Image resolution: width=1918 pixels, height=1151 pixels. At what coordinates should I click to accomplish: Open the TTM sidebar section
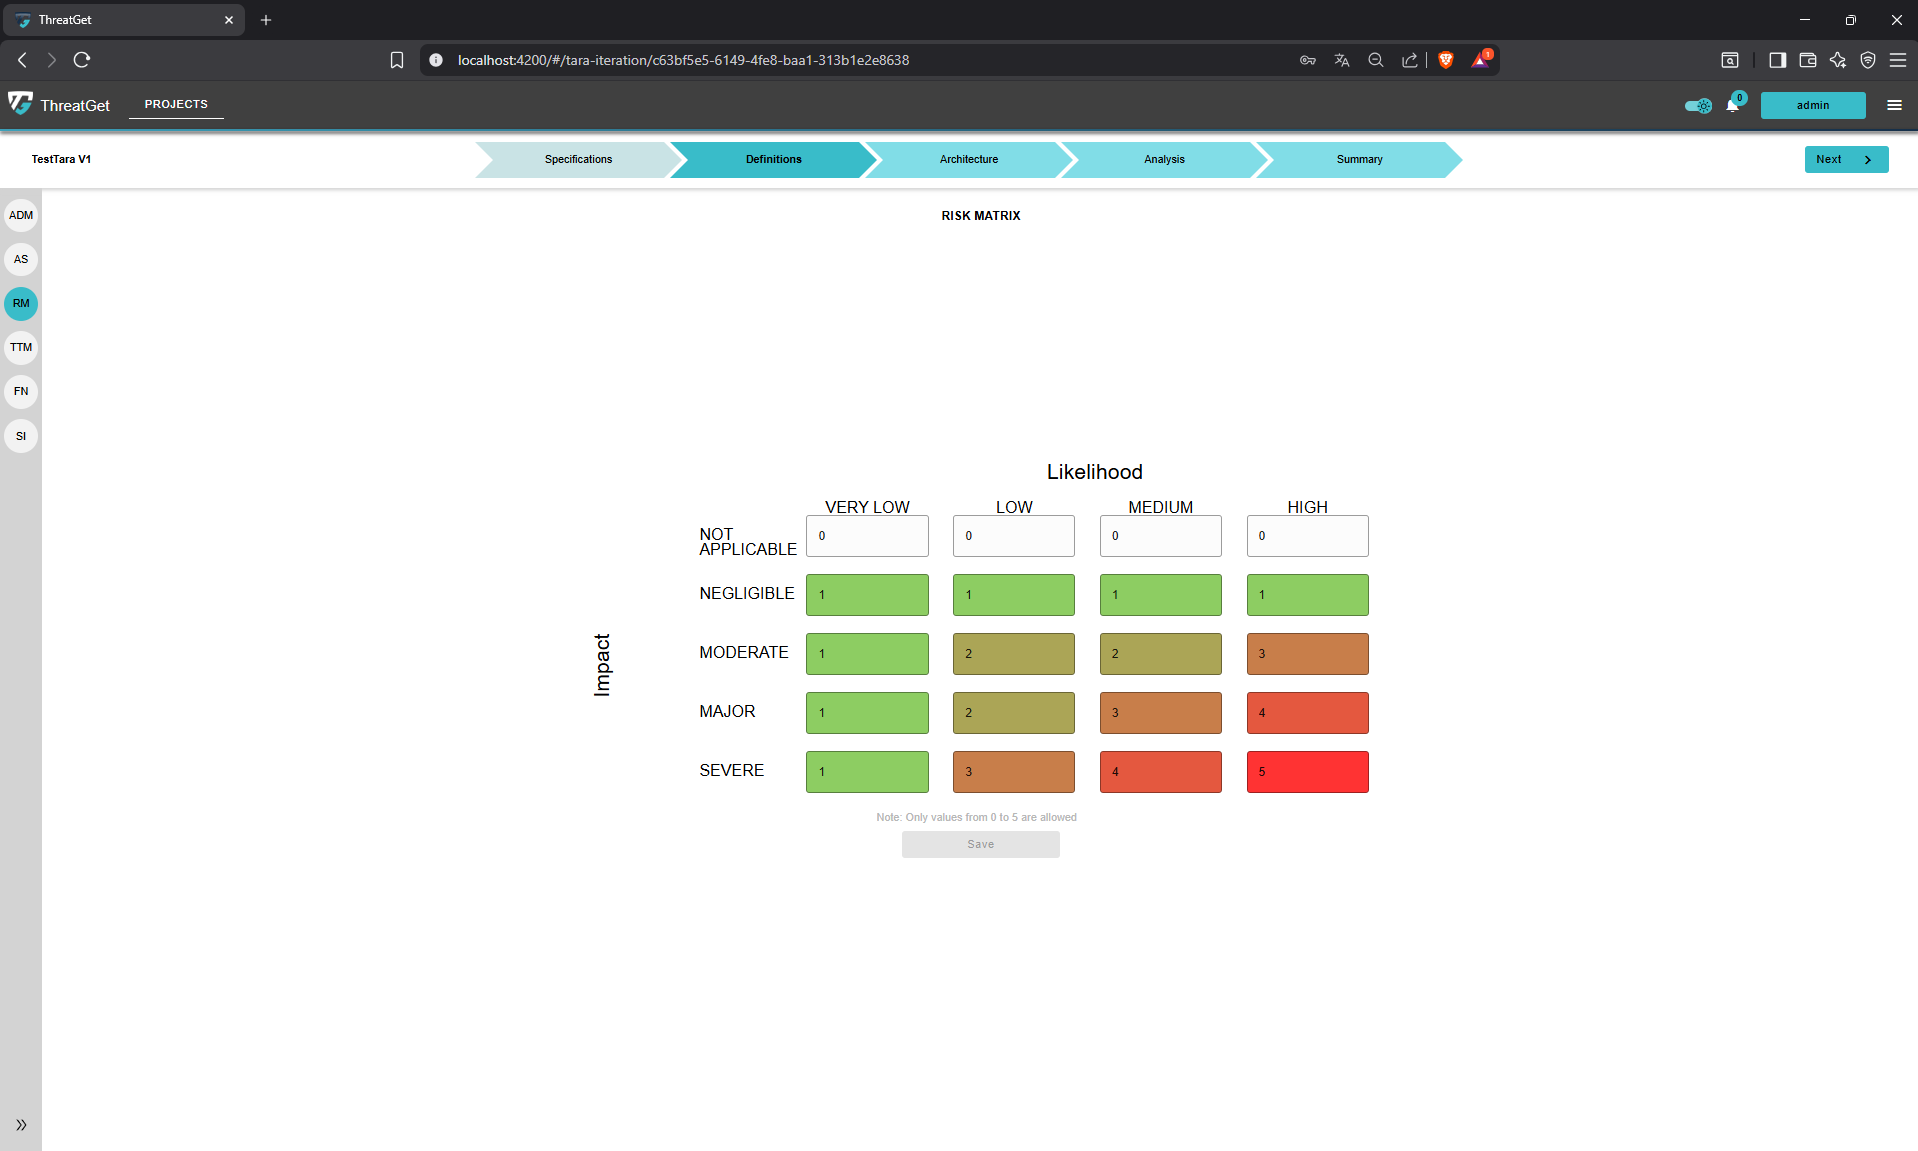tap(20, 347)
